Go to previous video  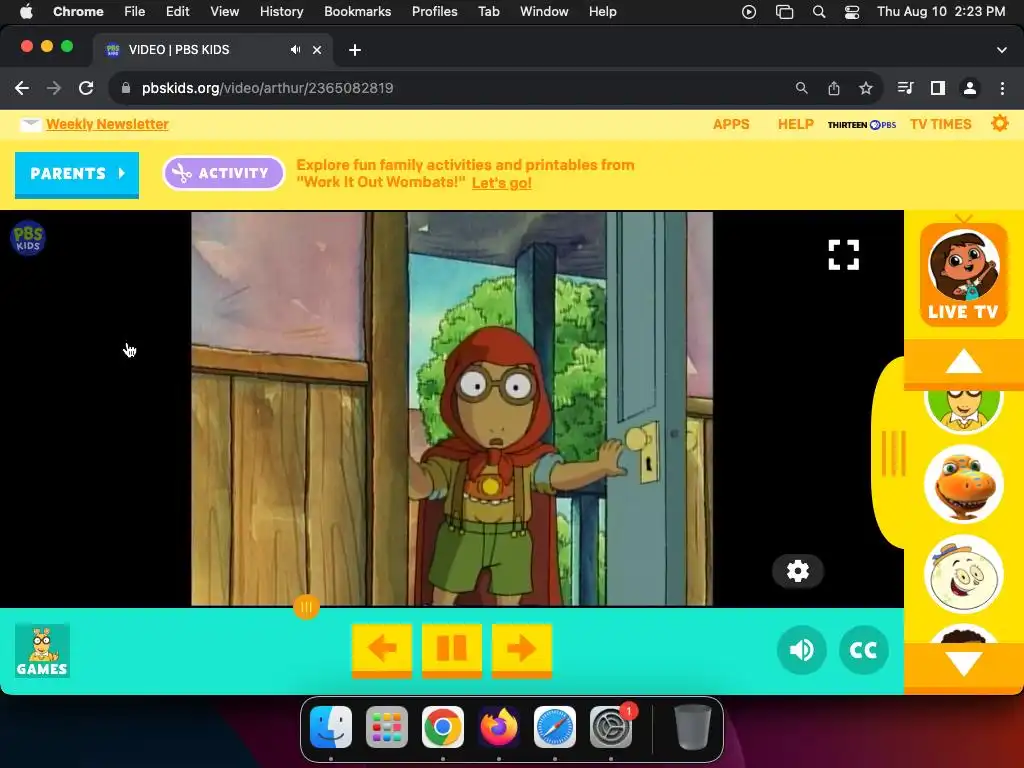[381, 649]
